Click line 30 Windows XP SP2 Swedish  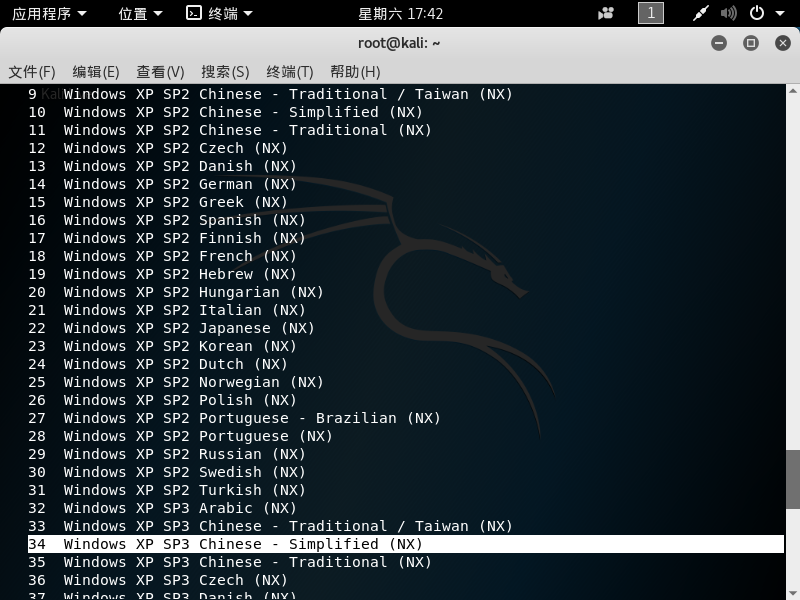[x=167, y=472]
